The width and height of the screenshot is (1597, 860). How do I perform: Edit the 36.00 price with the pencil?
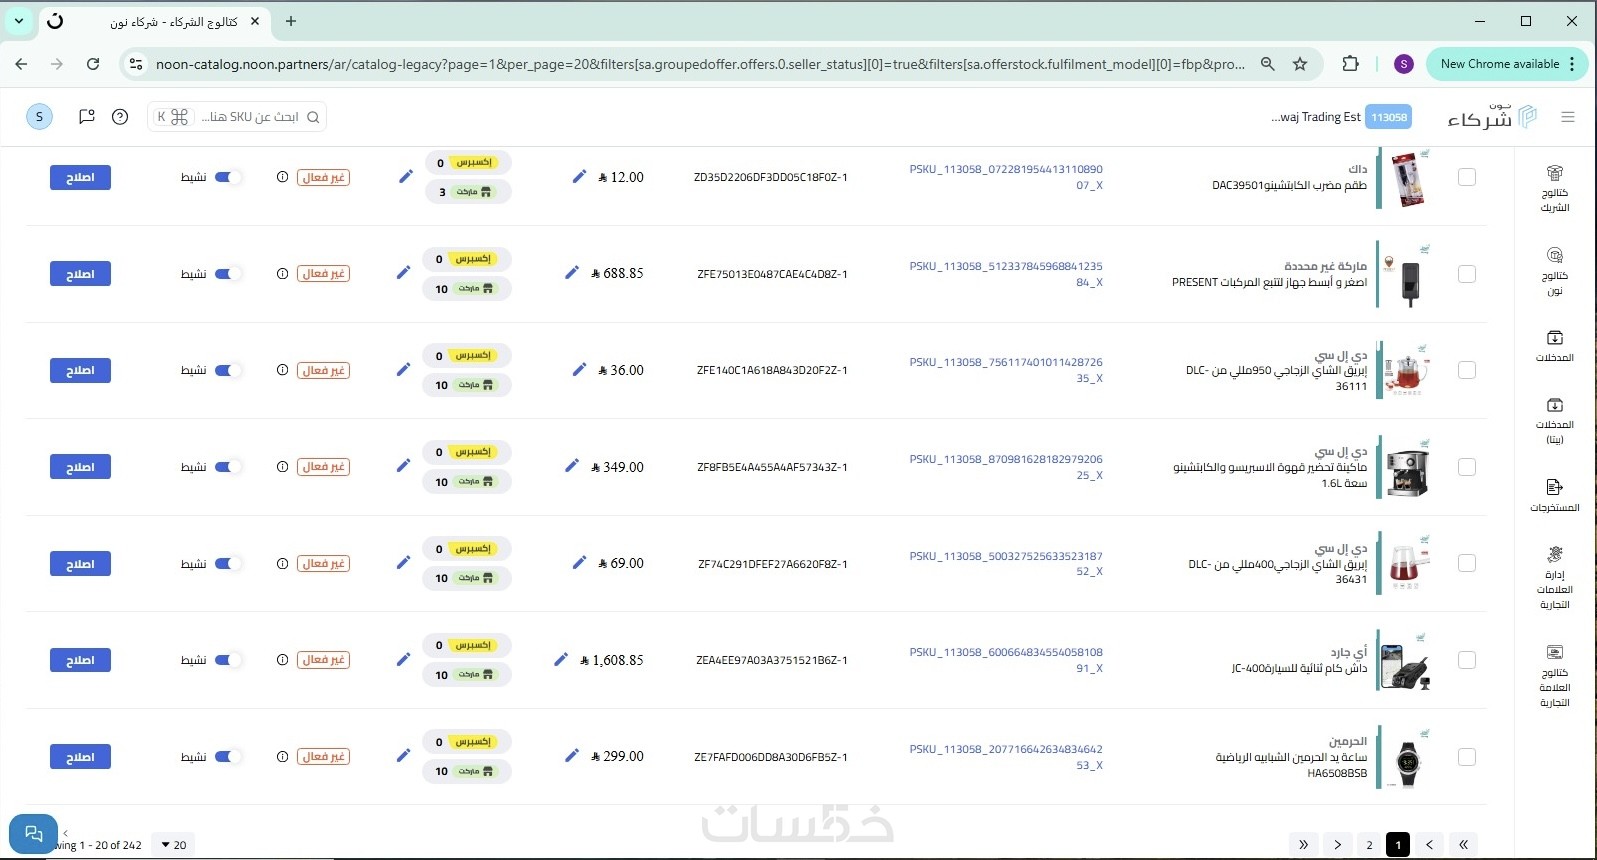click(579, 370)
